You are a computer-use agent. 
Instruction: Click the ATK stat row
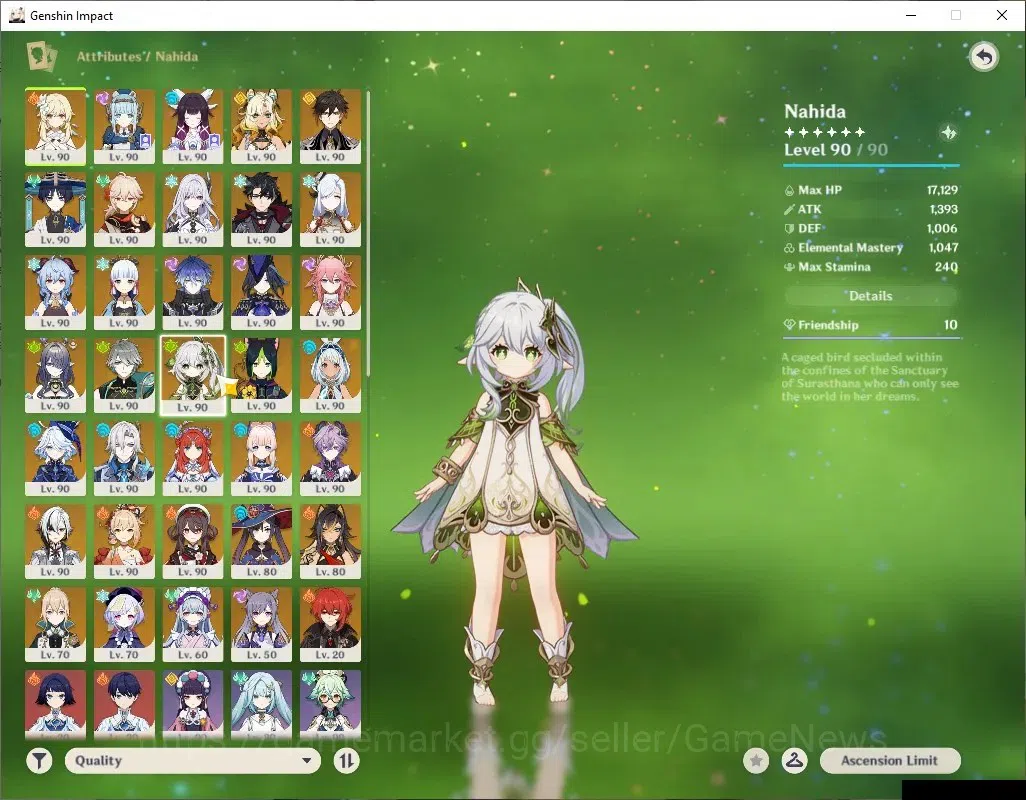click(871, 209)
